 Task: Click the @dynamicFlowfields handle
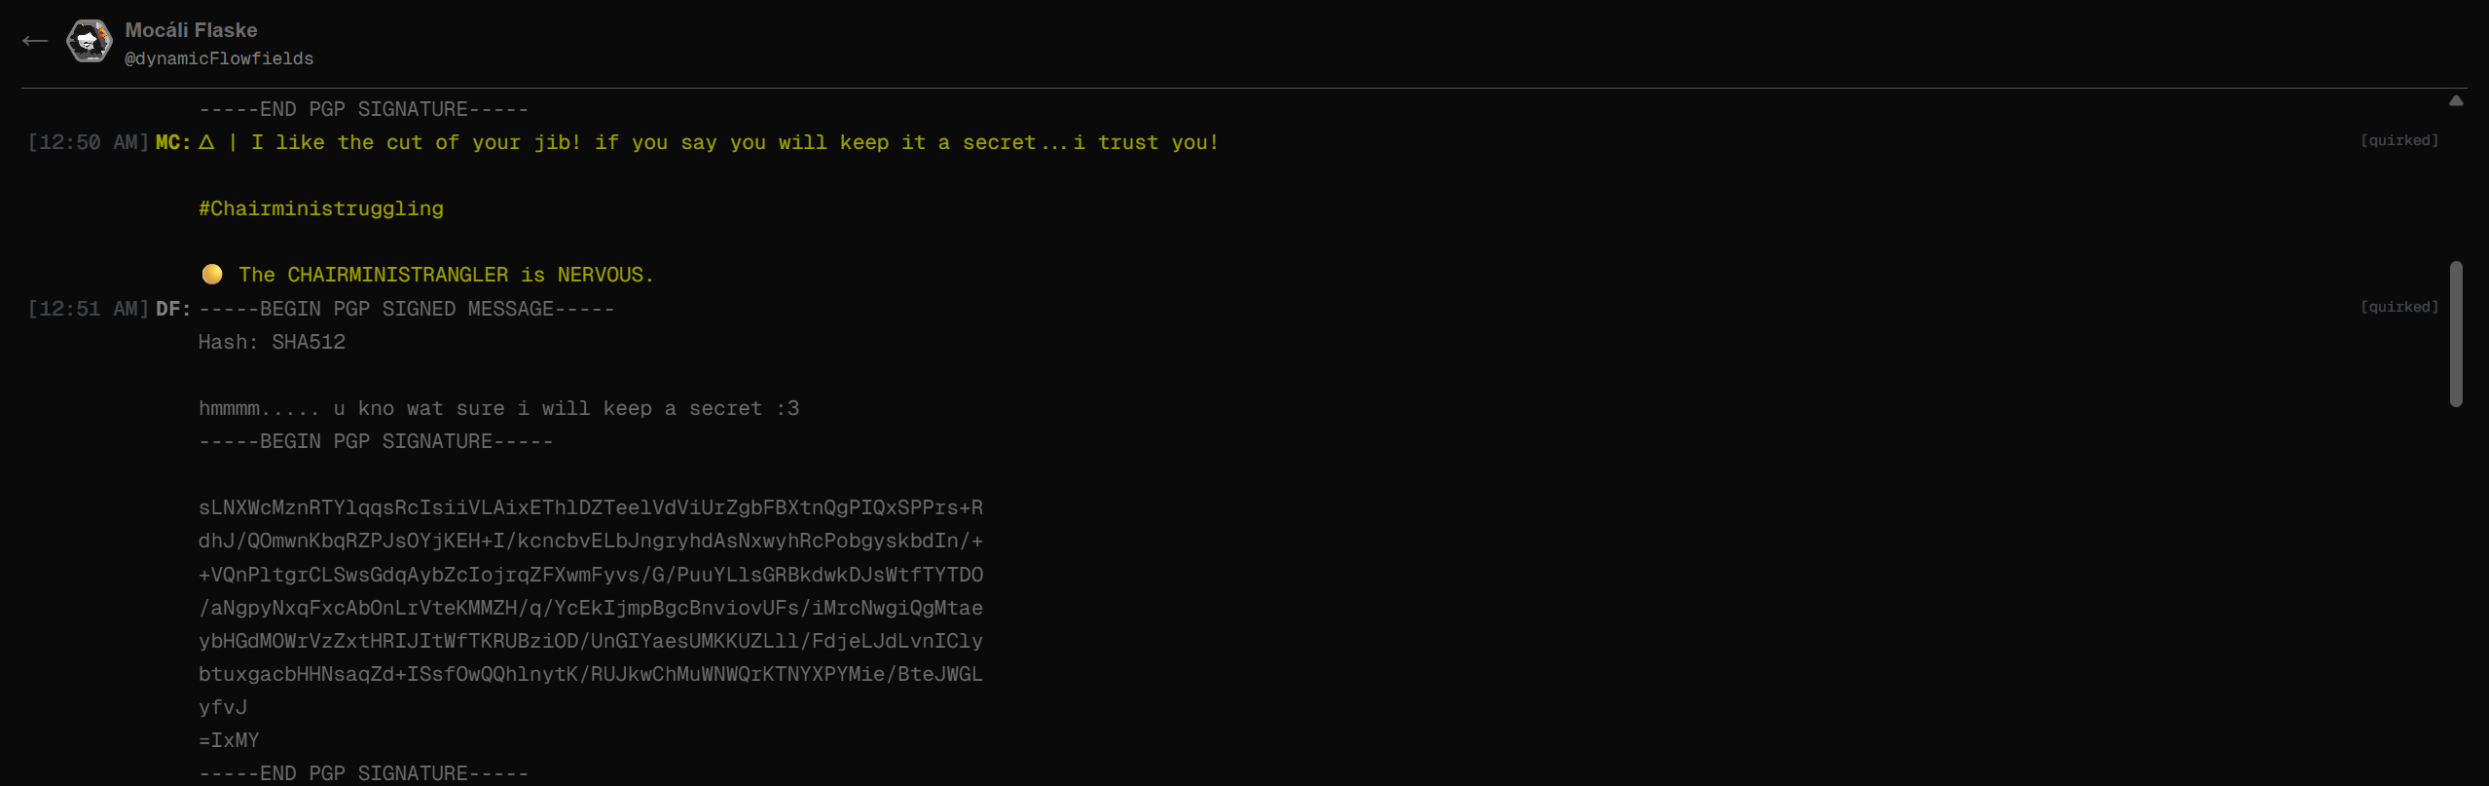point(219,59)
